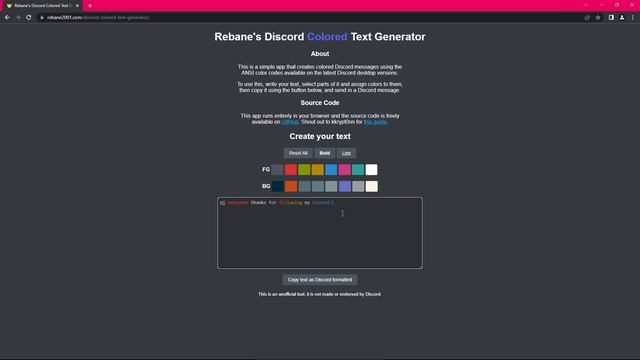
Task: Pick the dark navy background color
Action: pos(278,186)
